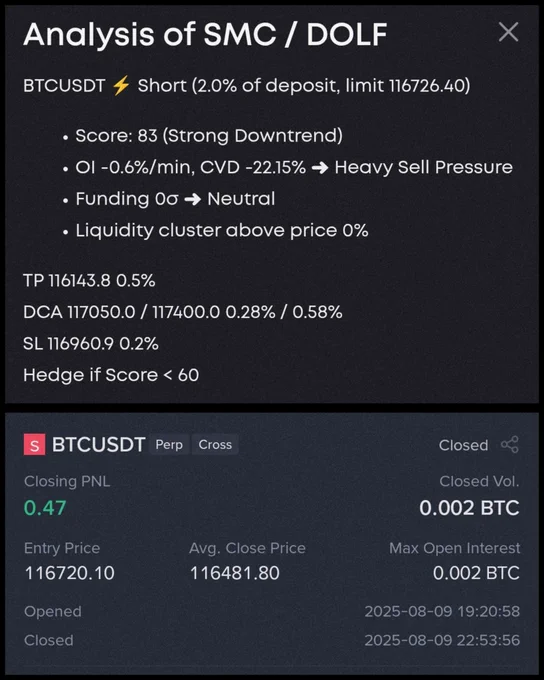Image resolution: width=544 pixels, height=680 pixels.
Task: Click the Opened timestamp 19:20:58
Action: pos(442,611)
